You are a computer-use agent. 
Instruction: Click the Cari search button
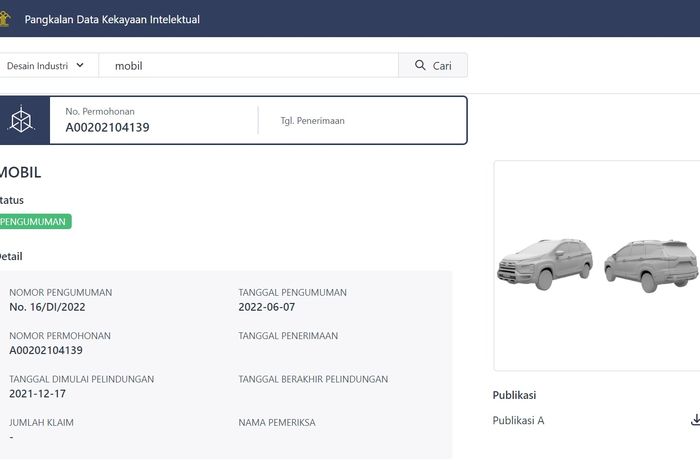click(x=433, y=66)
